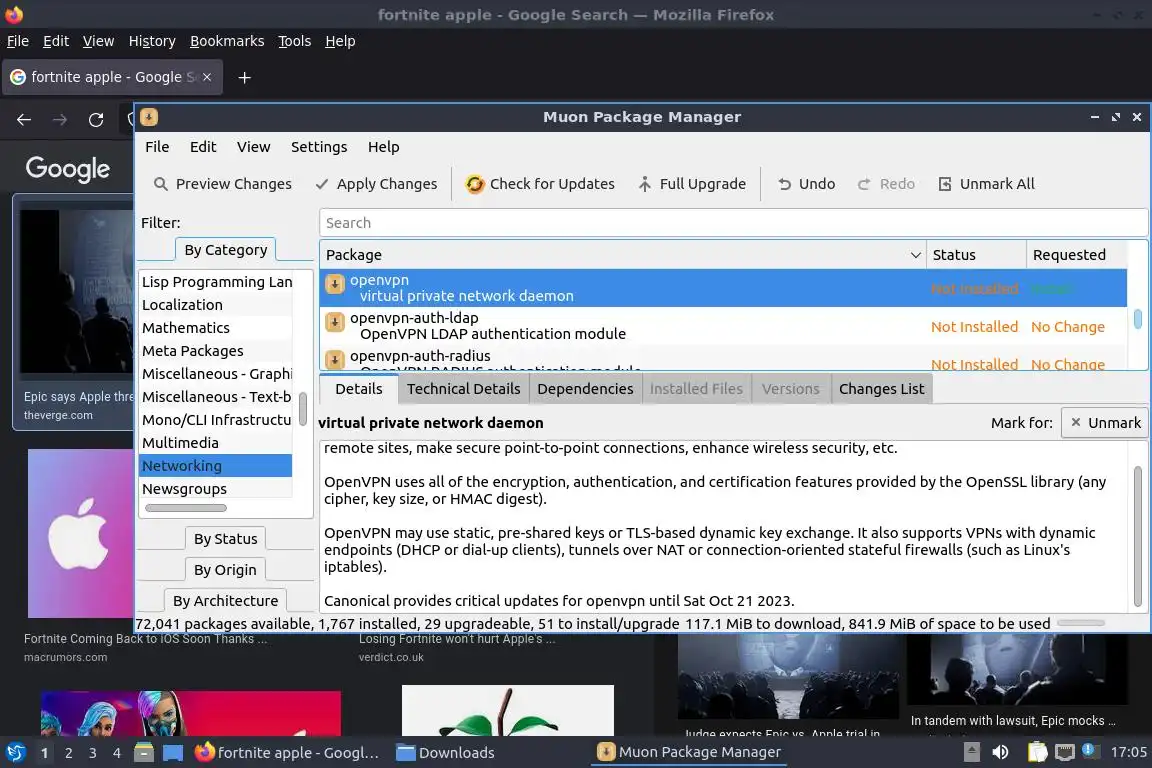
Task: Switch to Dependencies tab
Action: coord(585,389)
